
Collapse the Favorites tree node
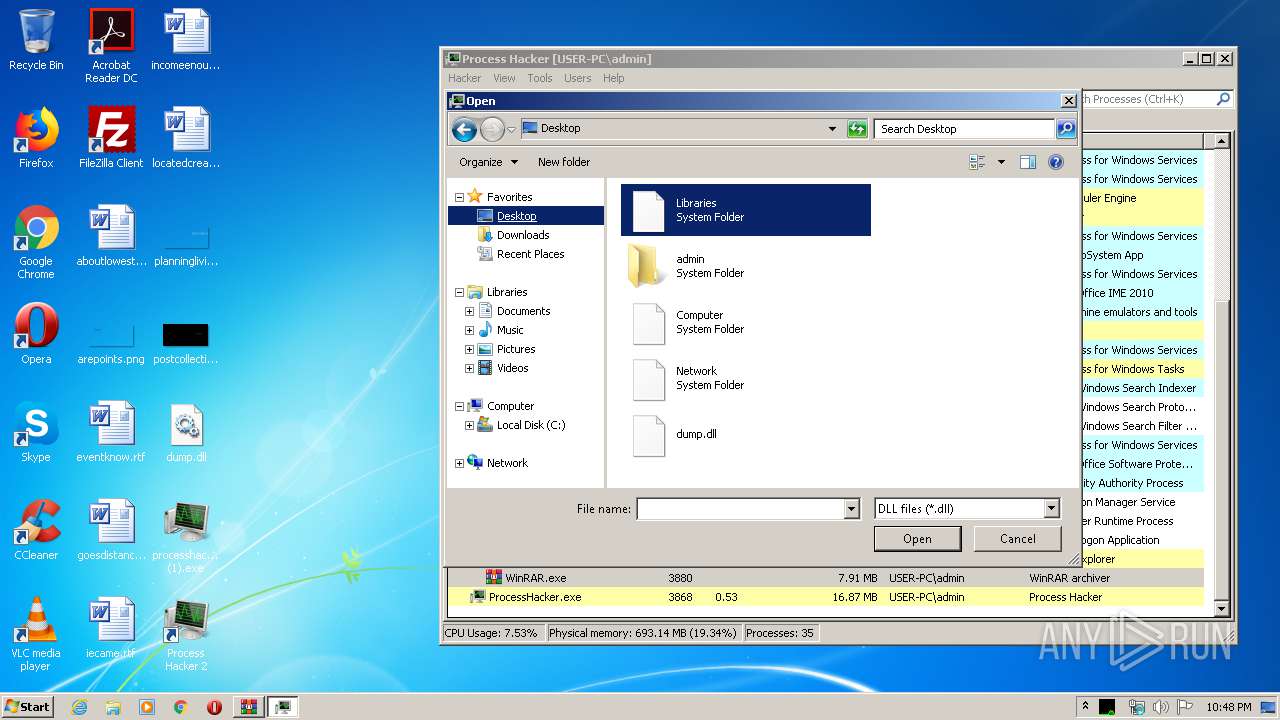459,197
